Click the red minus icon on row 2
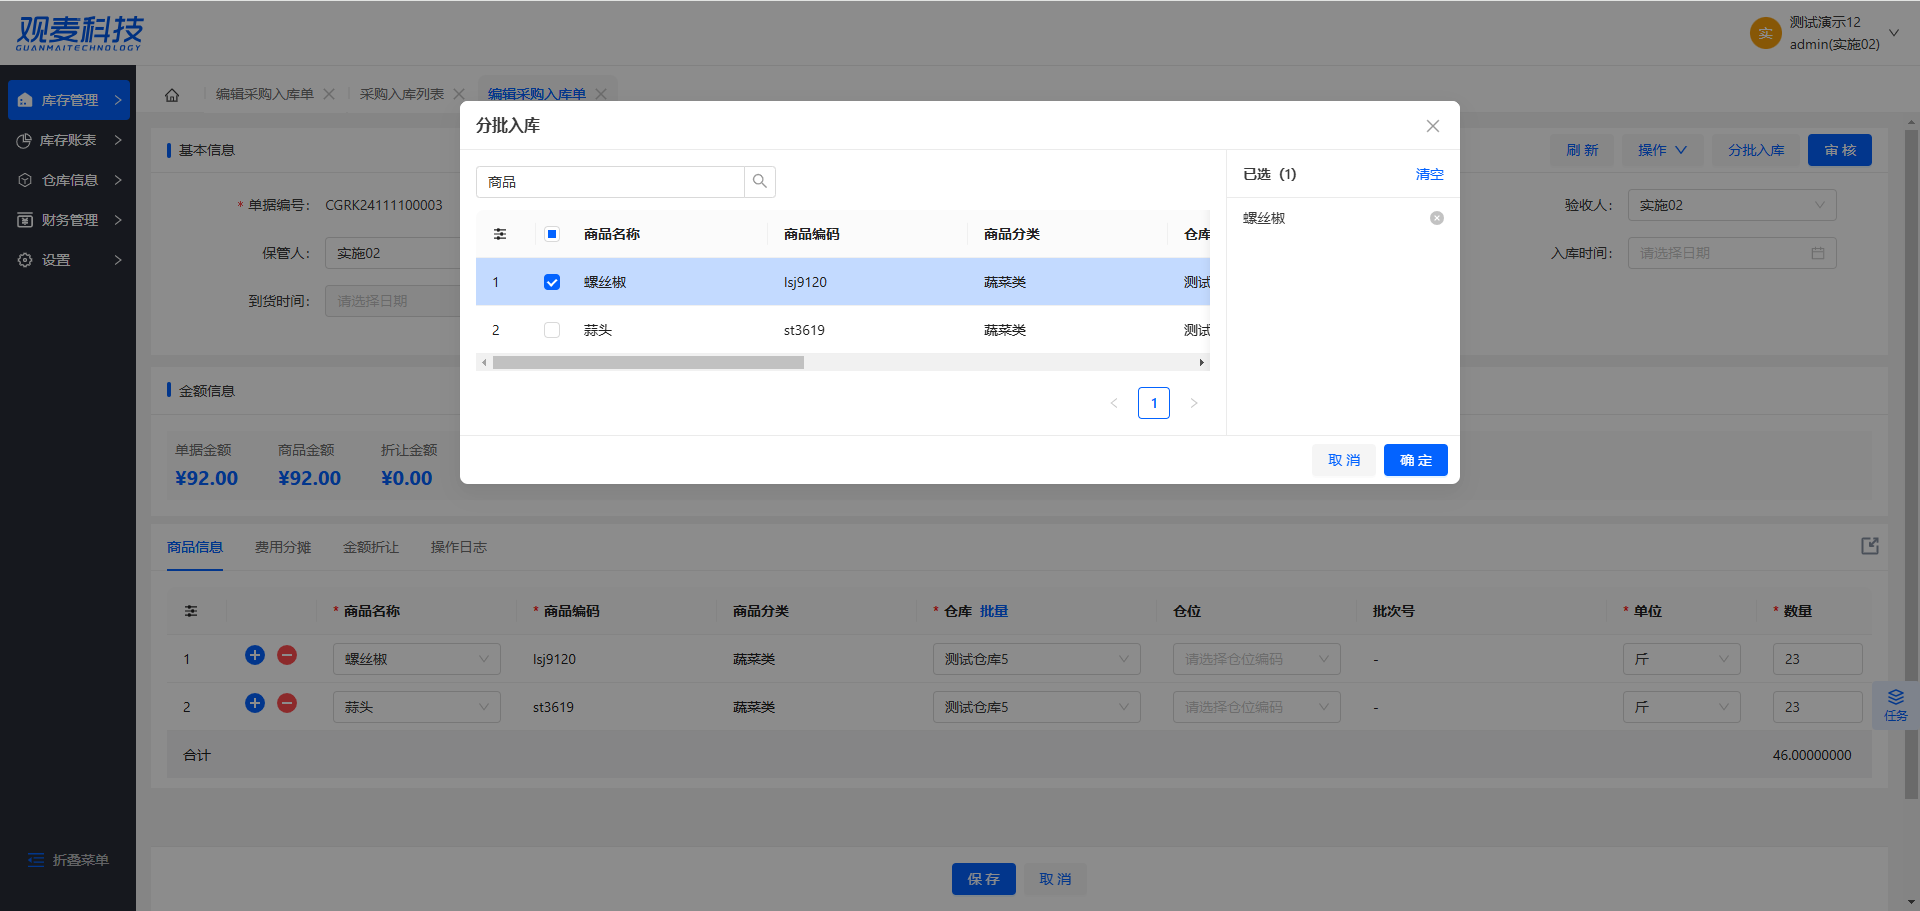The width and height of the screenshot is (1920, 911). pos(287,703)
